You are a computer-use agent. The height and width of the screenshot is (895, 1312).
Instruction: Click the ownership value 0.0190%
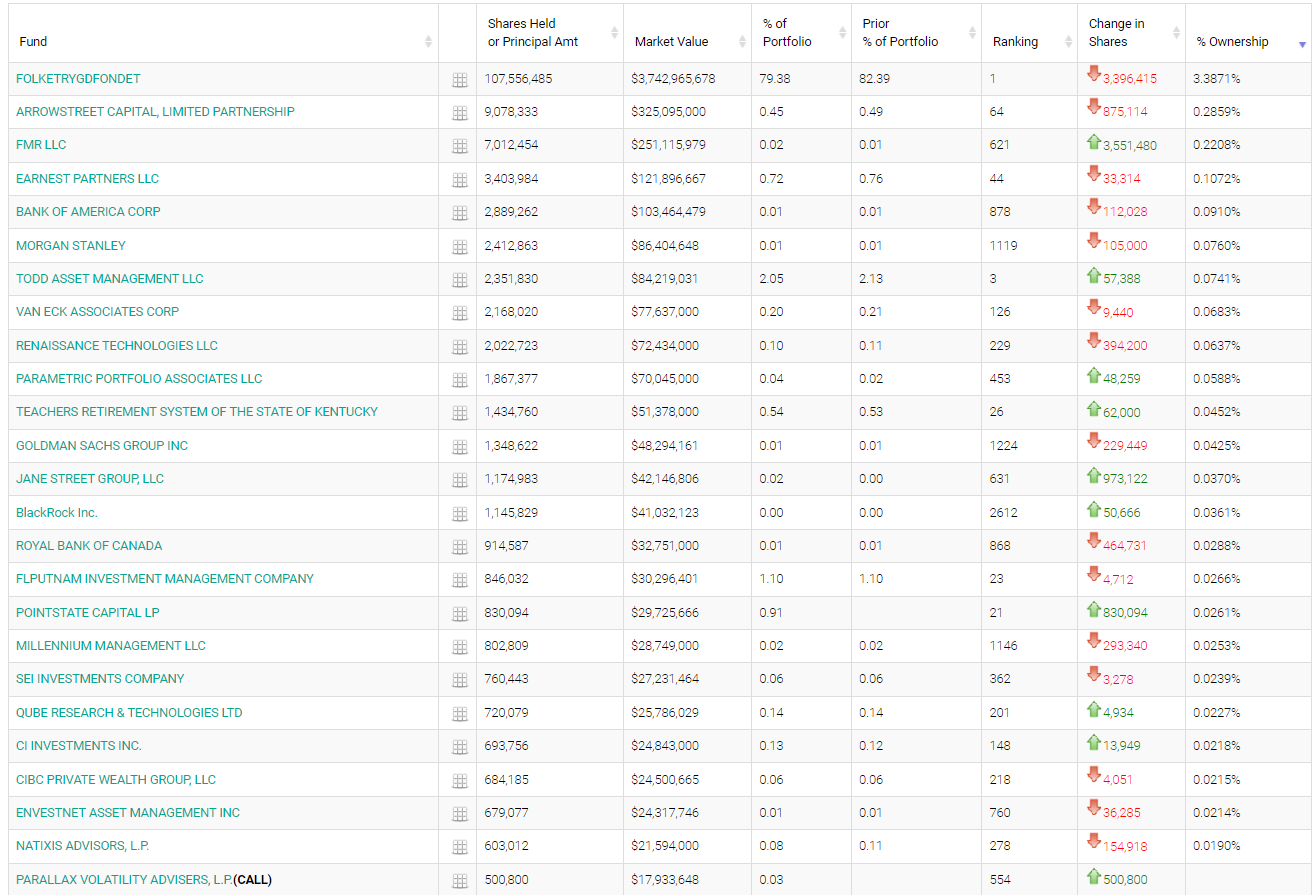click(1217, 846)
